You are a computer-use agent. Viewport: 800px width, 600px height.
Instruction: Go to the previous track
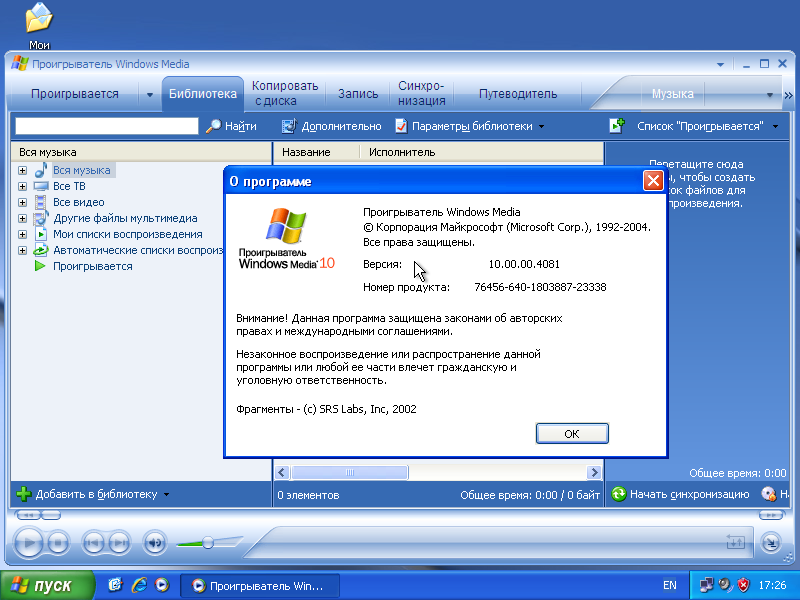pyautogui.click(x=93, y=543)
